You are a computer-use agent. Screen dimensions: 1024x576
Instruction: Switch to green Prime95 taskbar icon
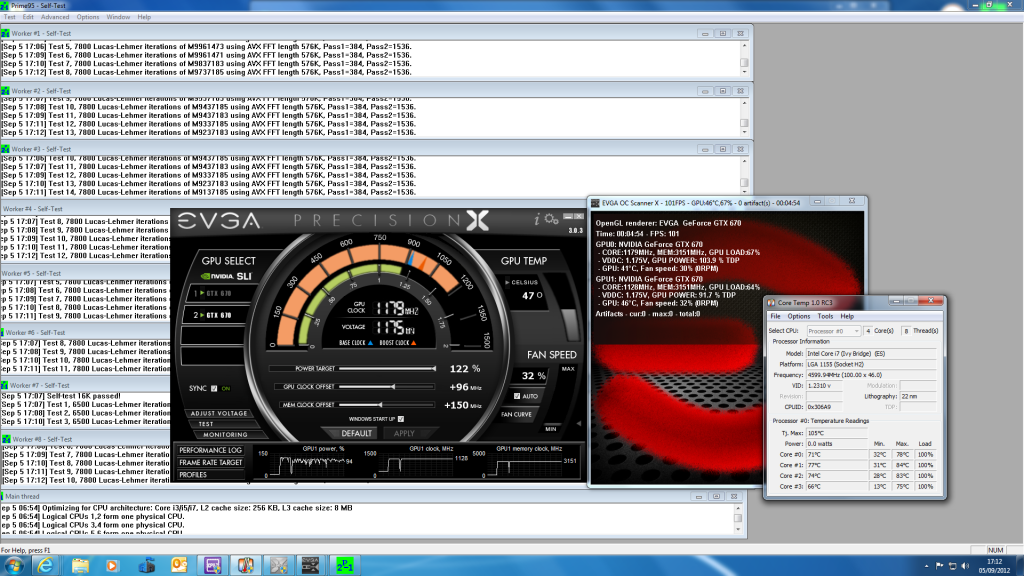coord(343,565)
